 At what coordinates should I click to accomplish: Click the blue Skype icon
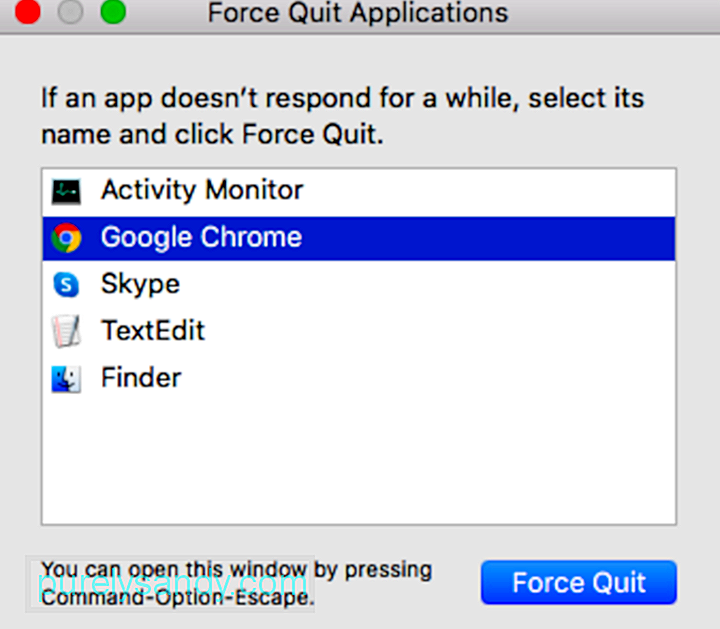pos(66,285)
